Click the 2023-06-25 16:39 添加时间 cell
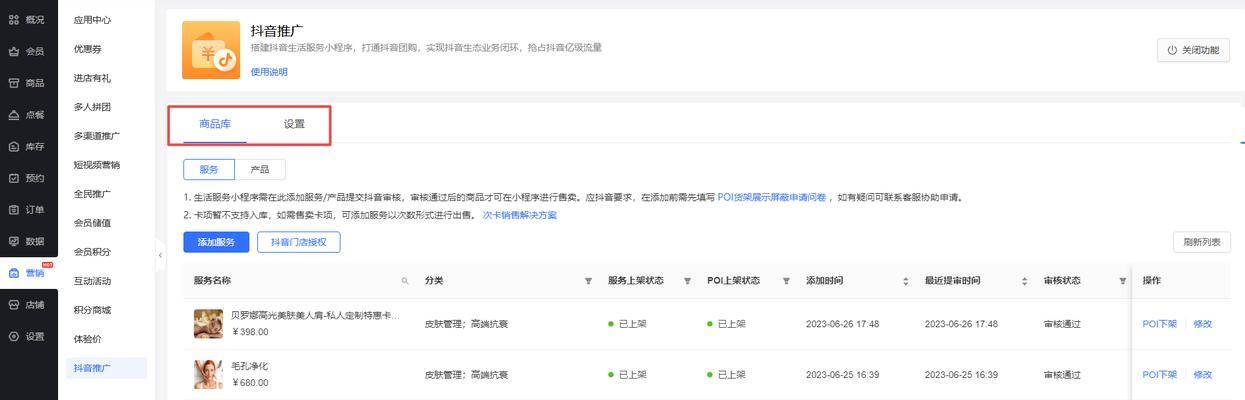 point(842,375)
